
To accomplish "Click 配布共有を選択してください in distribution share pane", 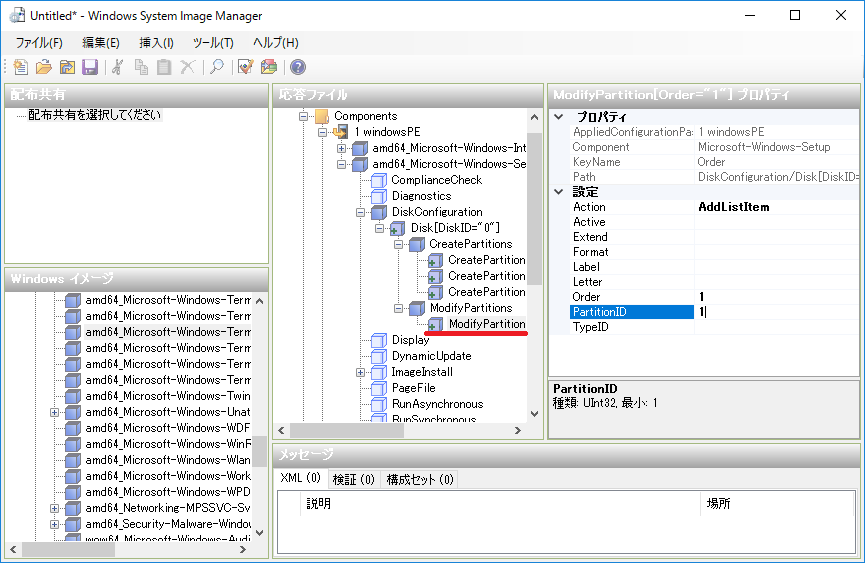I will [94, 115].
